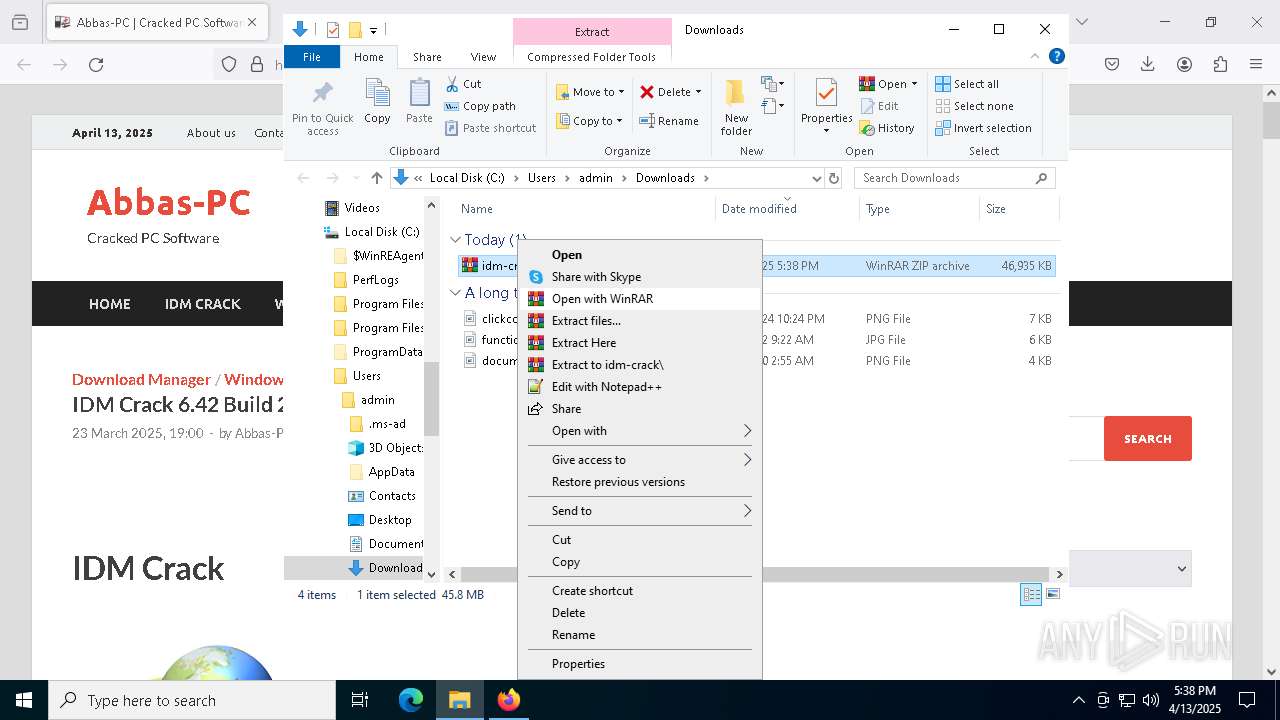Open Task View from the taskbar
Viewport: 1280px width, 720px height.
(360, 700)
